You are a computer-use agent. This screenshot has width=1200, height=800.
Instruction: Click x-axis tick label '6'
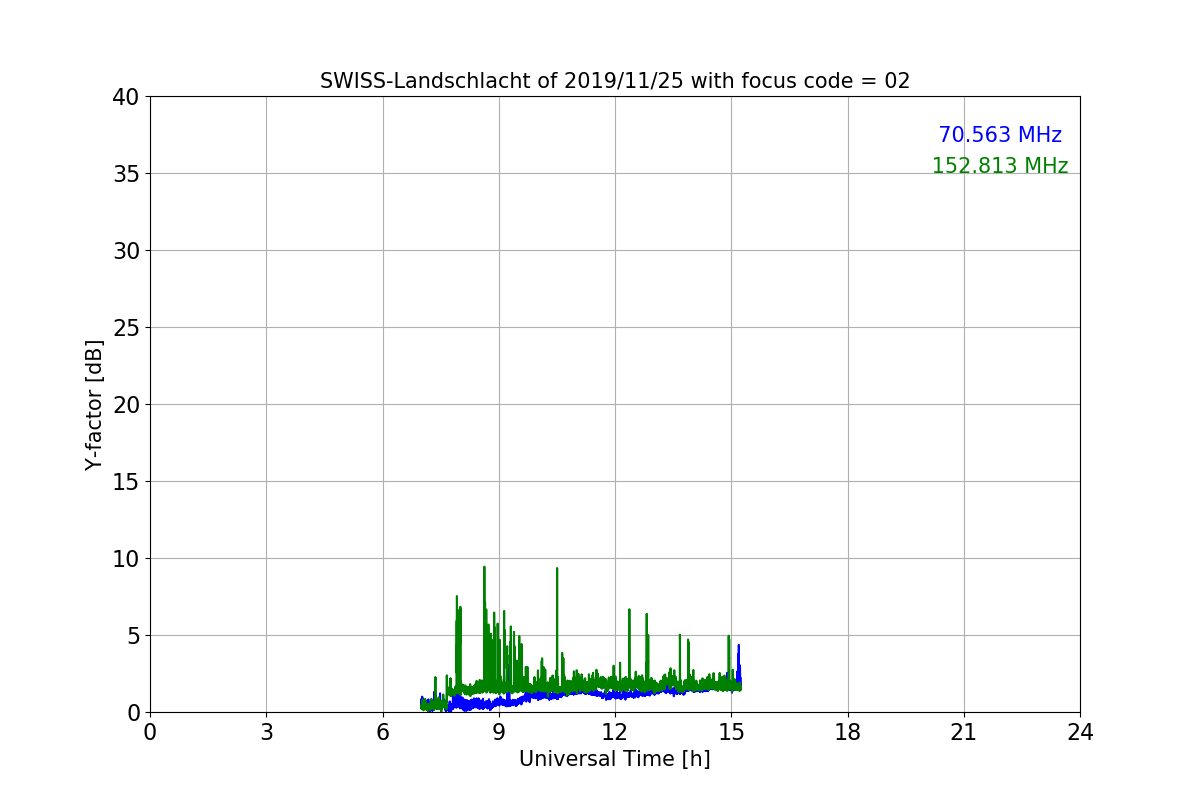pos(383,732)
